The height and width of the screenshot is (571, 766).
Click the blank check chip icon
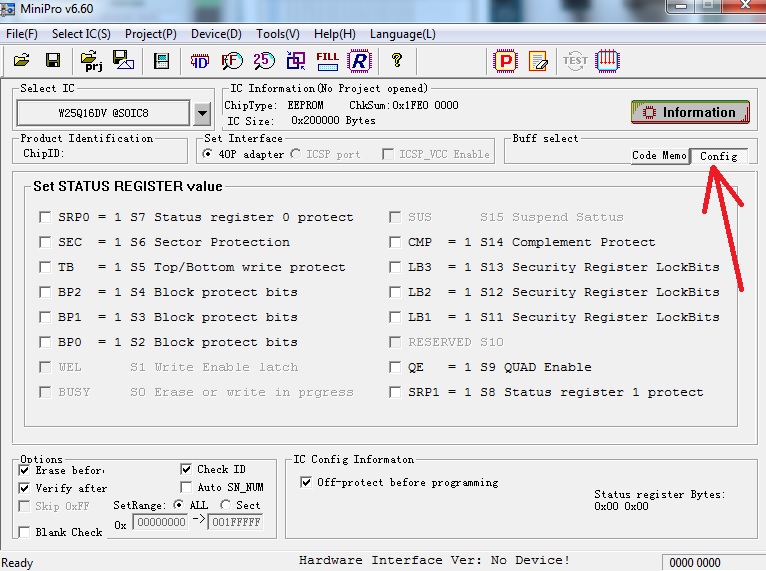[x=296, y=61]
